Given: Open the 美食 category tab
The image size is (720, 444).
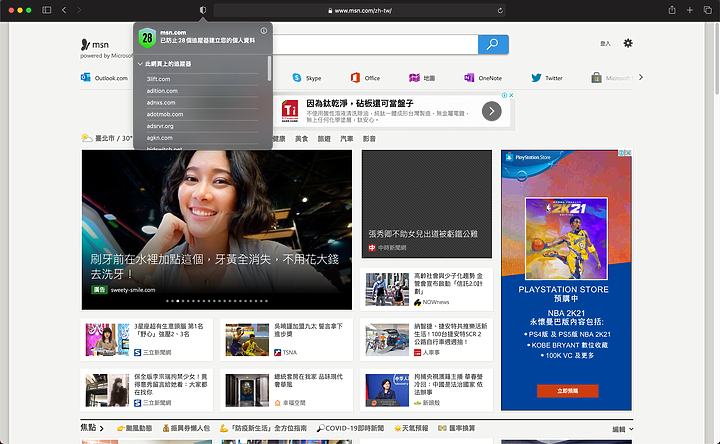Looking at the screenshot, I should click(x=301, y=139).
